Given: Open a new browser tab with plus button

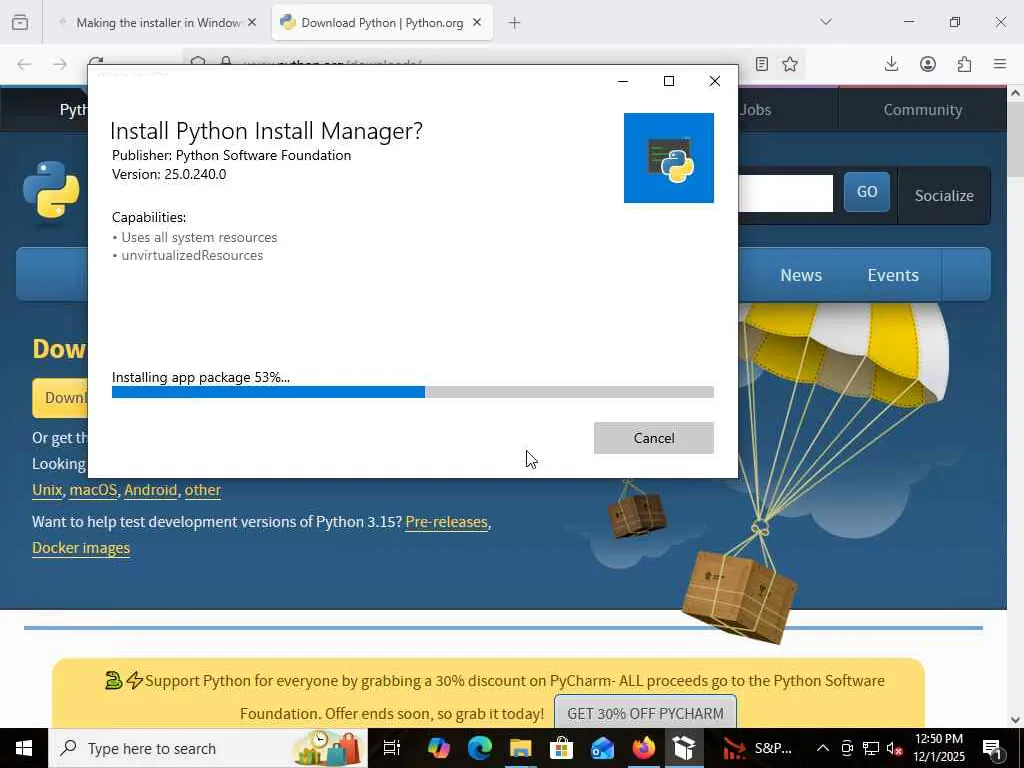Looking at the screenshot, I should [515, 23].
